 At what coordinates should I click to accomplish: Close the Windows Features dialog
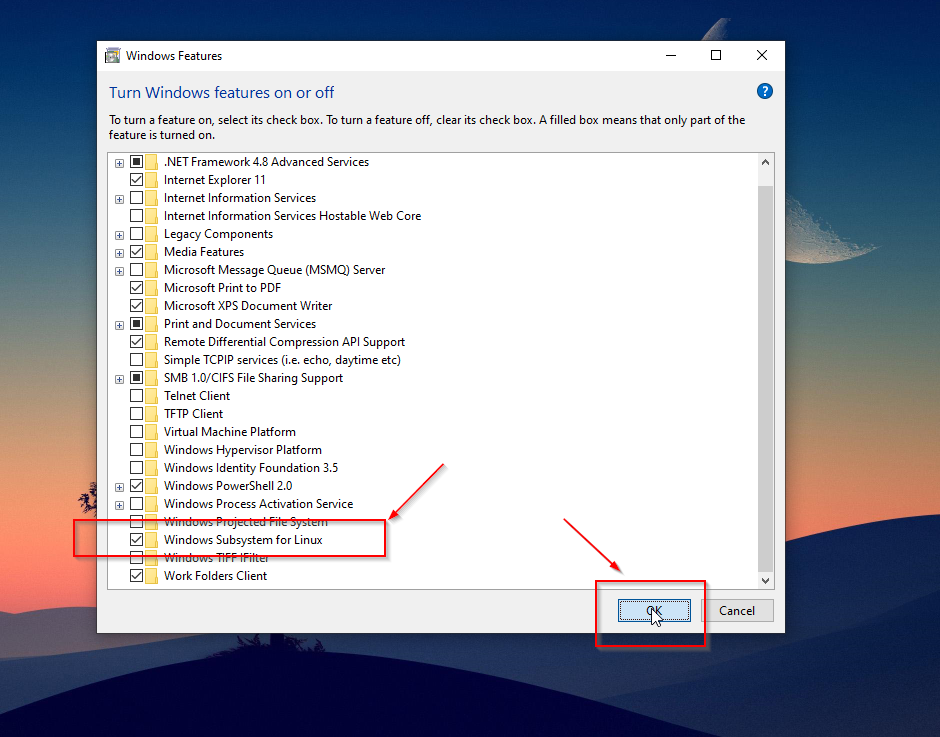point(761,55)
